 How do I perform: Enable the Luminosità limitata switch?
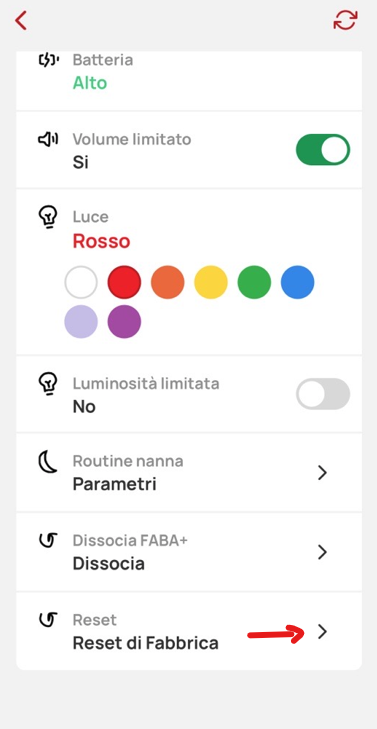click(323, 394)
